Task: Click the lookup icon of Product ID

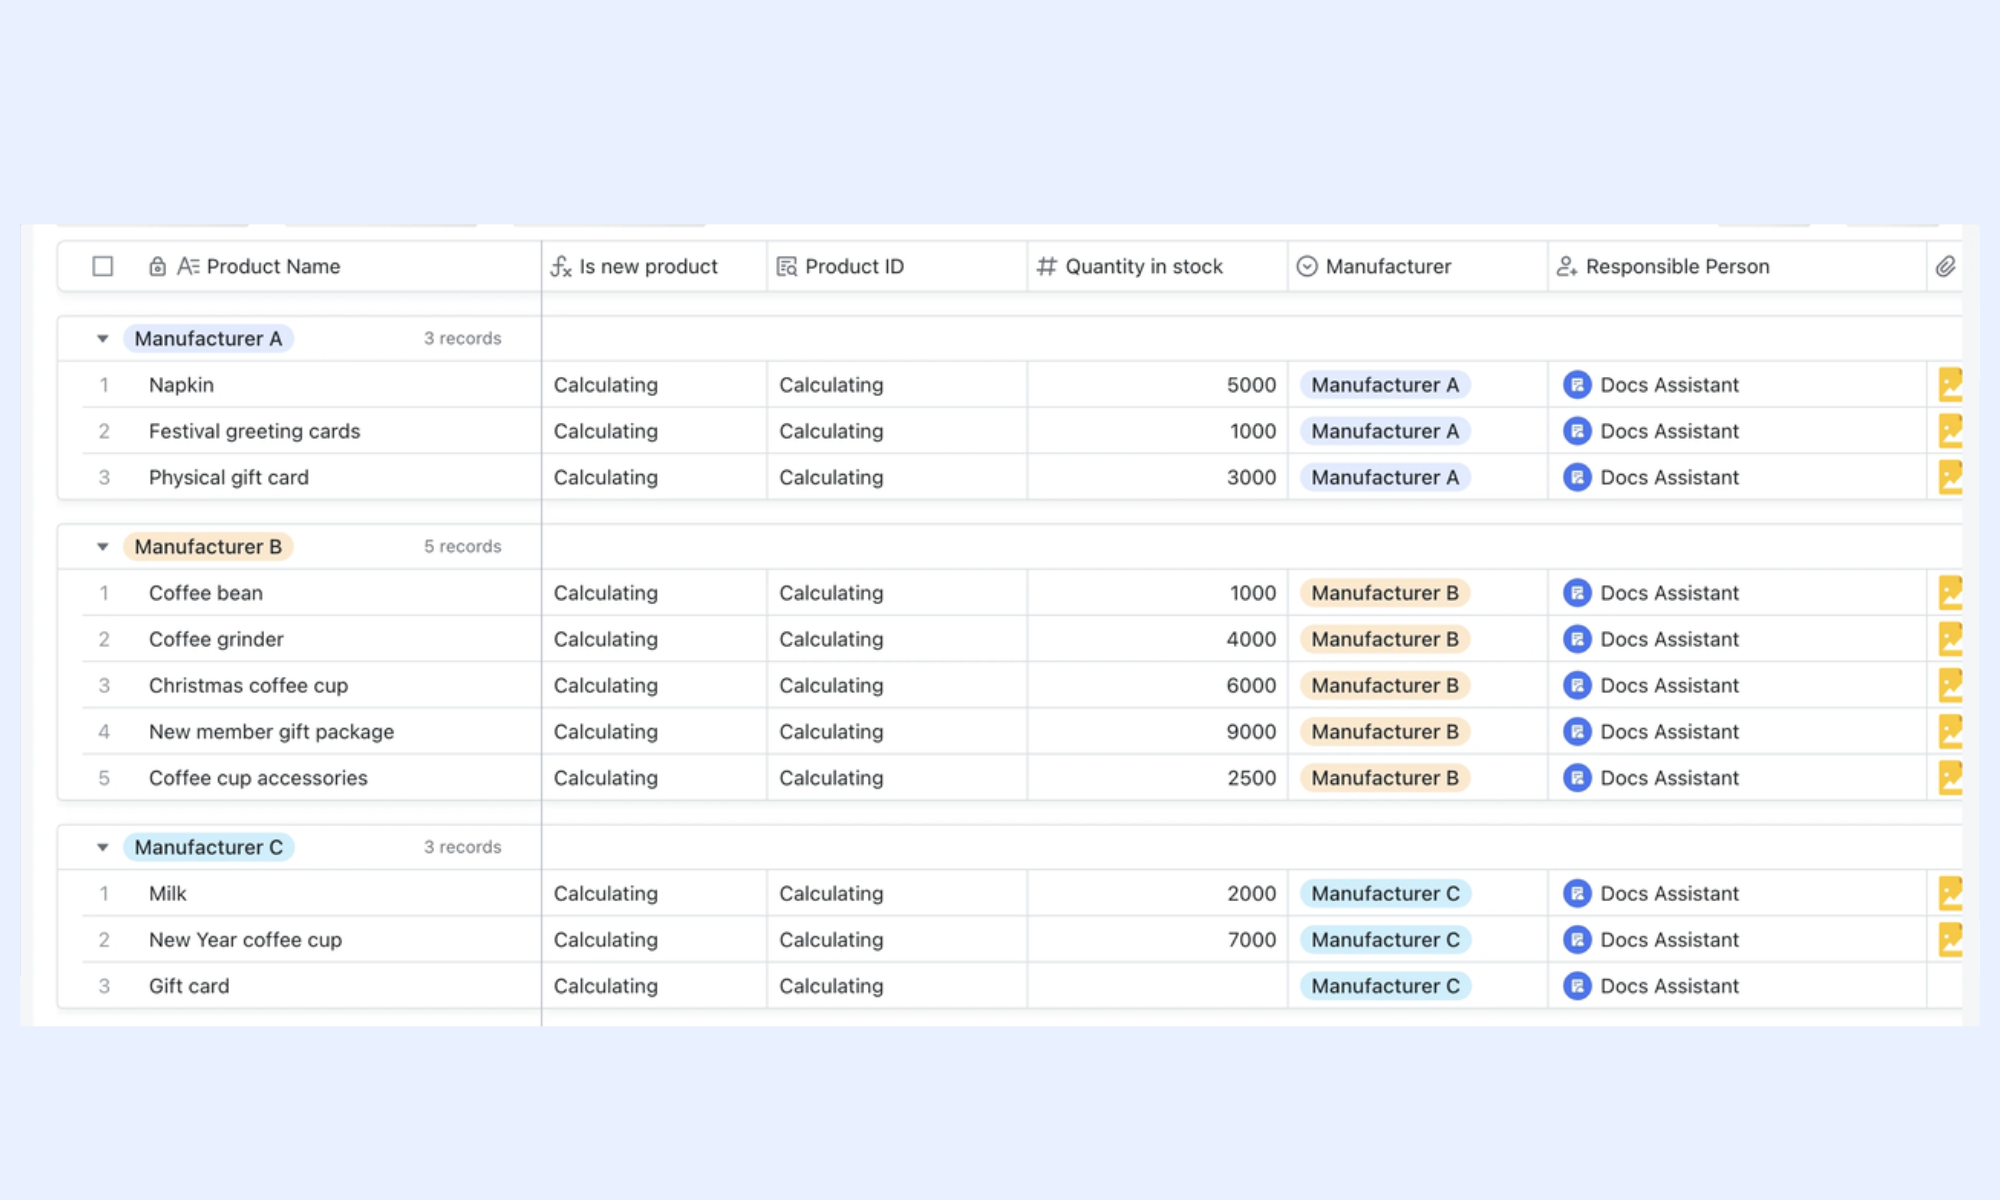Action: click(x=787, y=266)
